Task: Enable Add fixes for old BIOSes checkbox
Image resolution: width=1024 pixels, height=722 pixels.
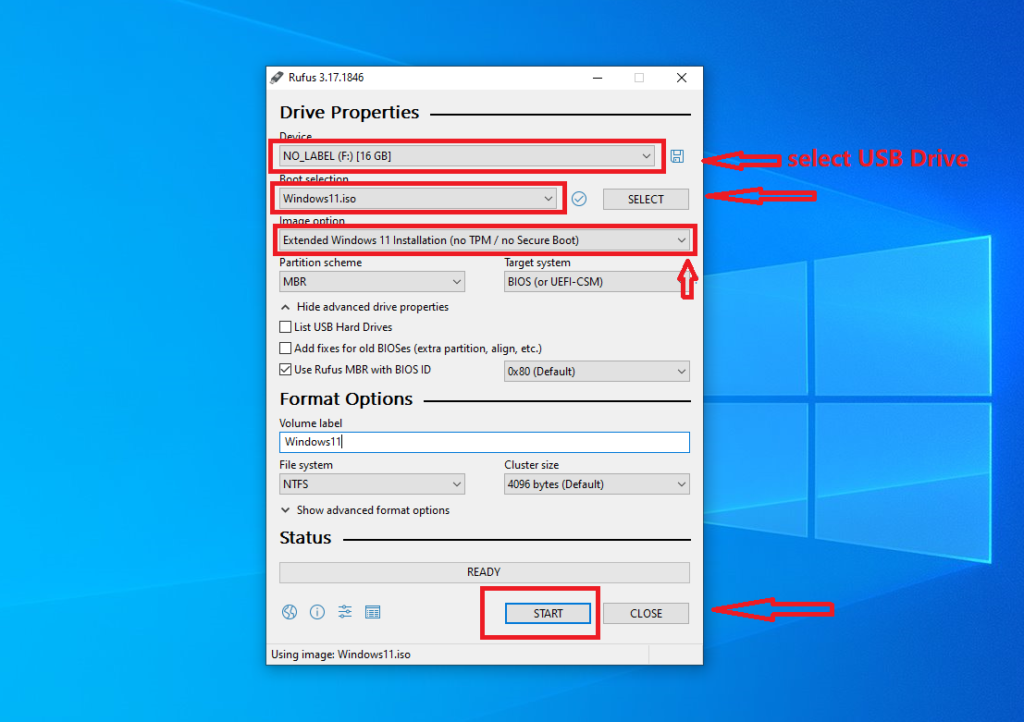Action: (286, 348)
